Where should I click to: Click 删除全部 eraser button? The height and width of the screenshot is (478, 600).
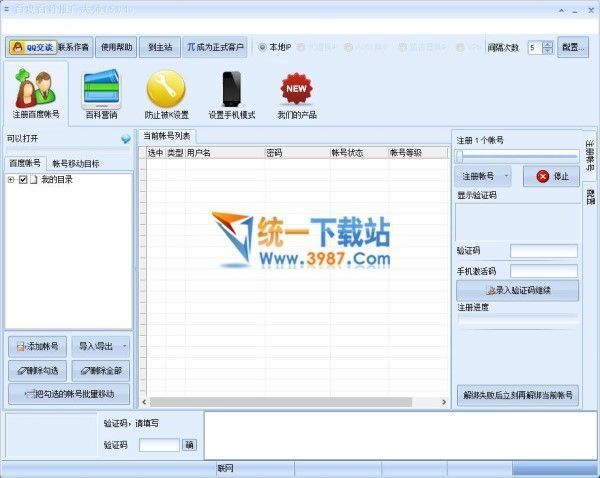101,370
